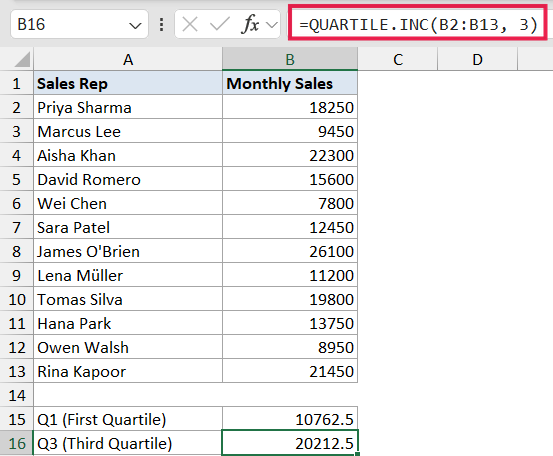Select row 14 header
Screen dimensions: 553x456
pos(17,395)
